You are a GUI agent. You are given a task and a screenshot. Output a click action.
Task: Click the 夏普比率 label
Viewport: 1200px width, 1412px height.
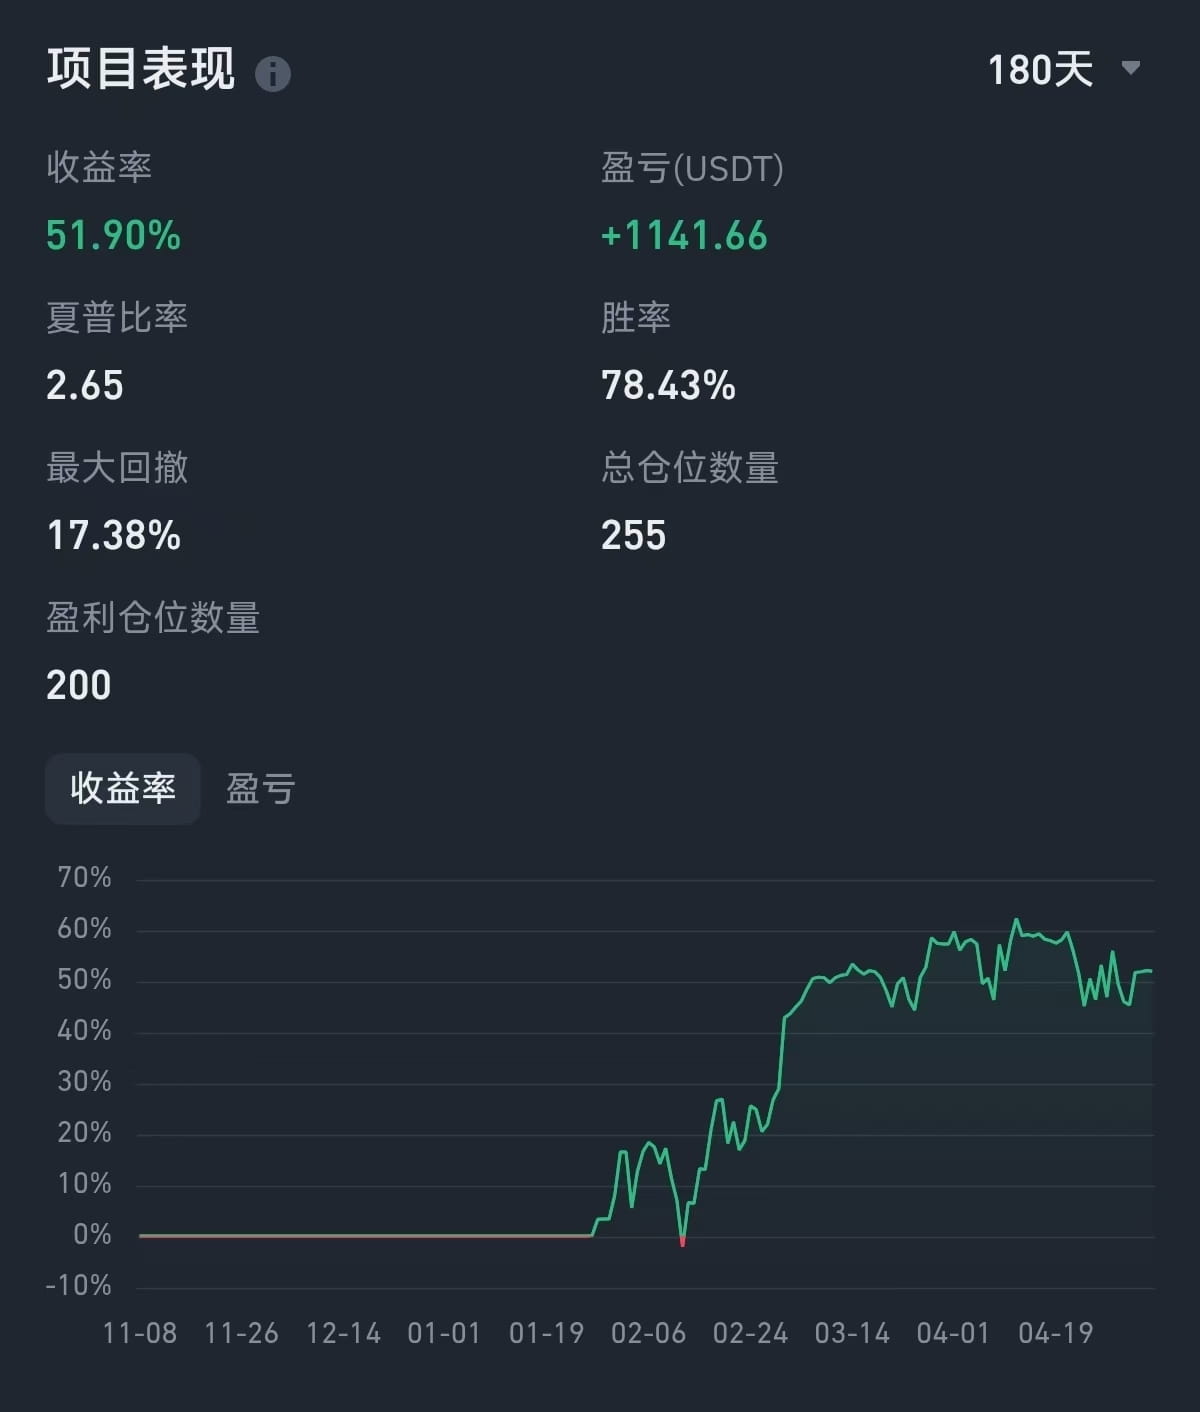click(117, 318)
